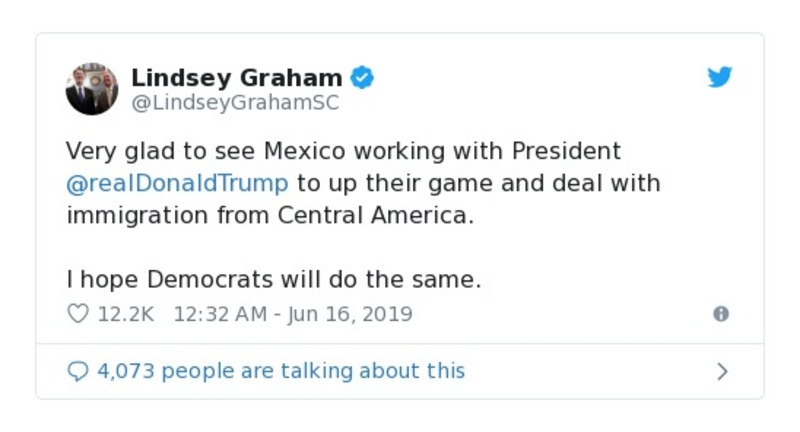
Task: Click the 12.2K likes count
Action: pos(125,314)
